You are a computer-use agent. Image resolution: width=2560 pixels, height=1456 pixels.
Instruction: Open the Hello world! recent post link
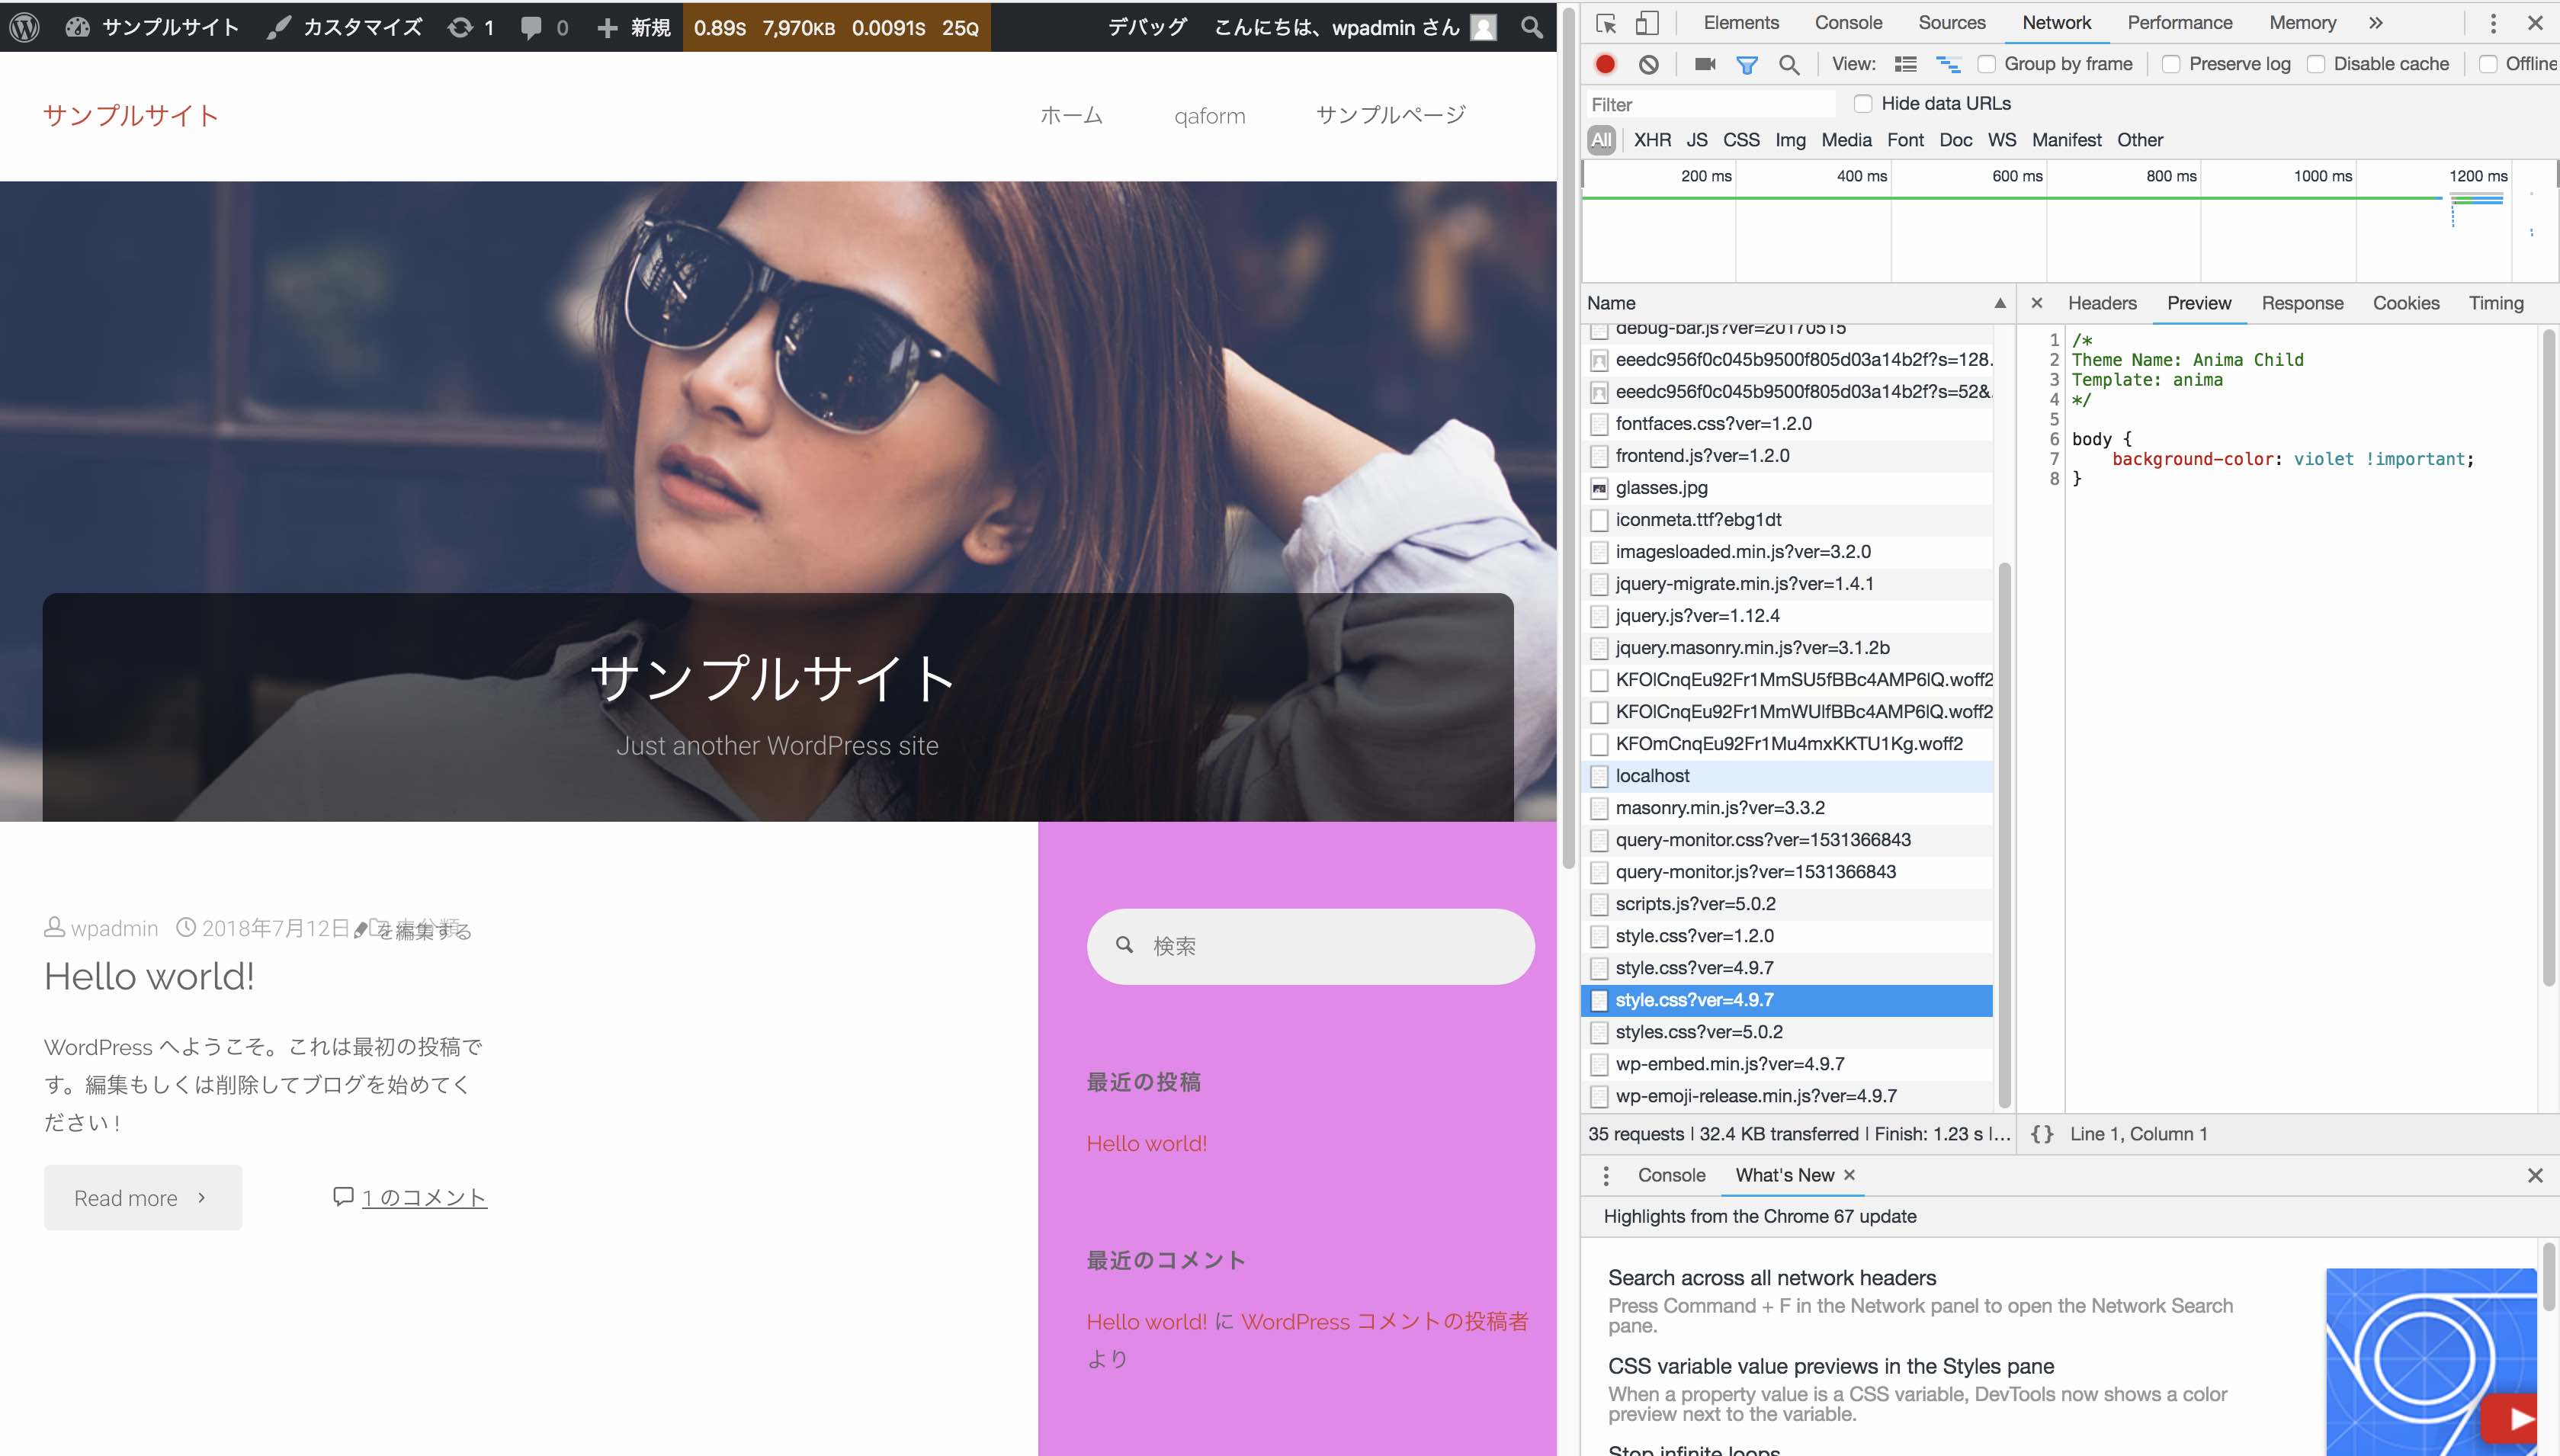(x=1146, y=1143)
